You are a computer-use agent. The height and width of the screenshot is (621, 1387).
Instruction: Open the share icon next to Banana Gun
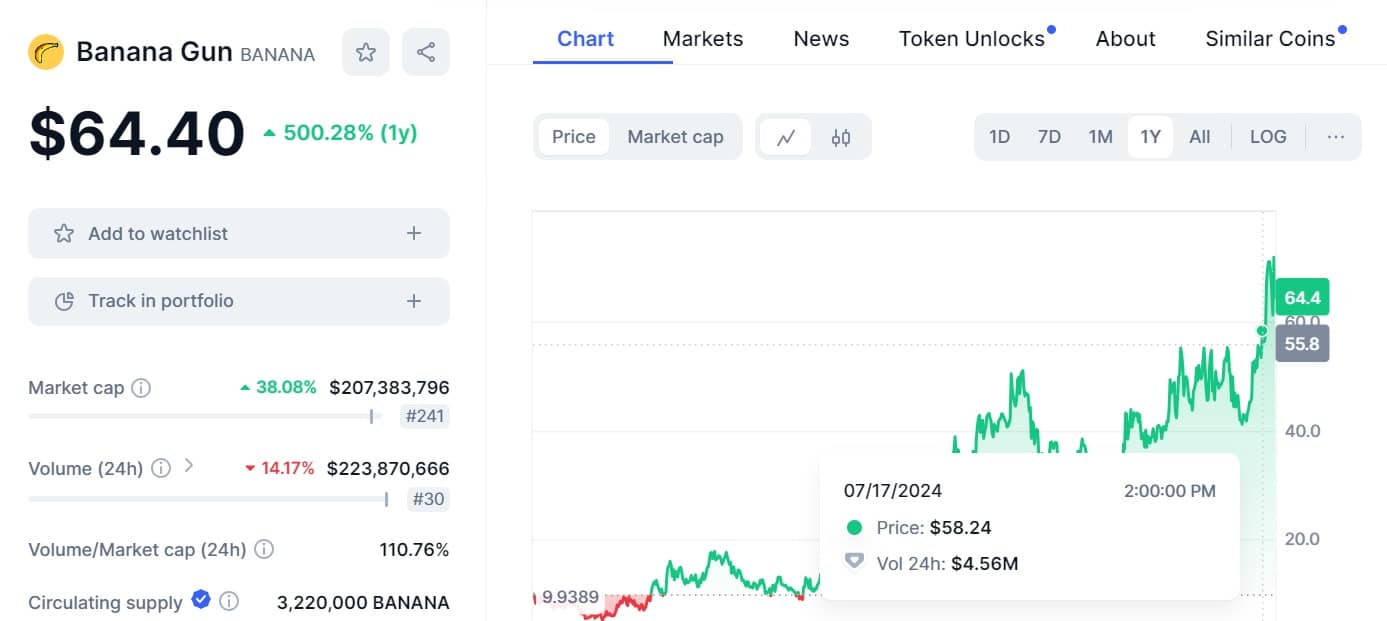point(426,52)
